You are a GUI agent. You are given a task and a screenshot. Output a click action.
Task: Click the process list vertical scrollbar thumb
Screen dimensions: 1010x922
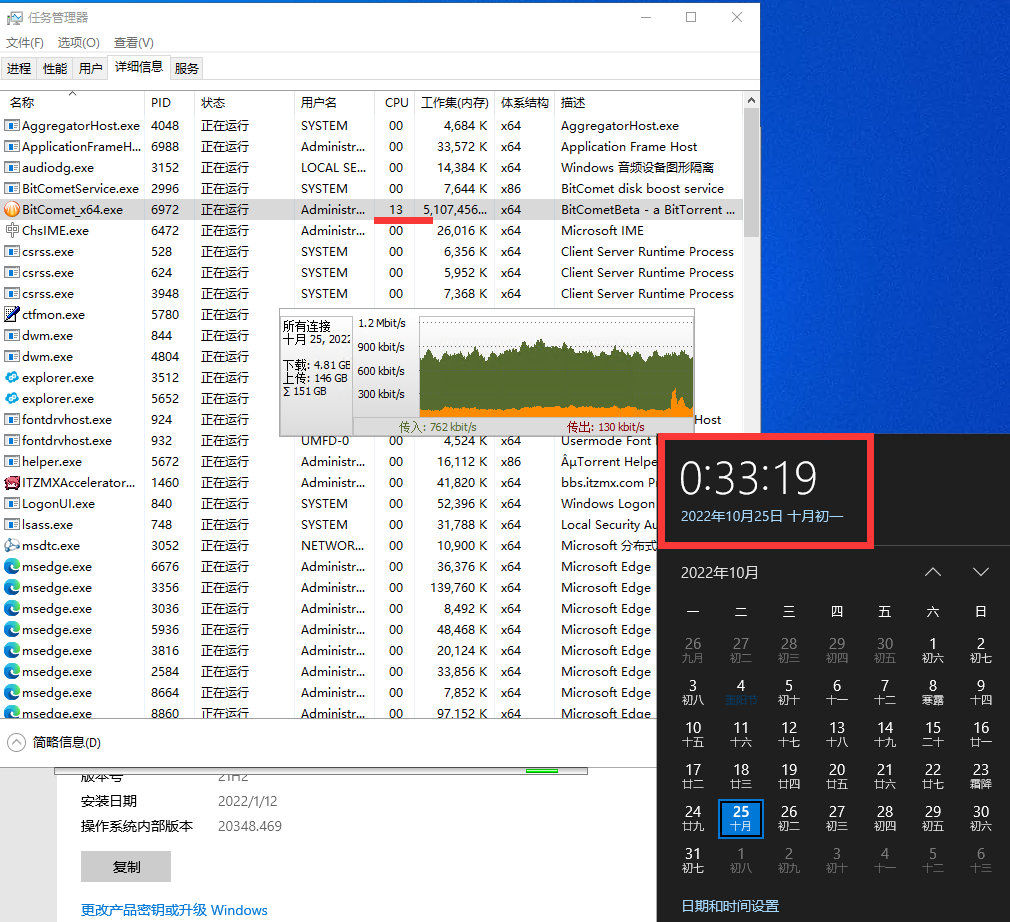coord(751,172)
